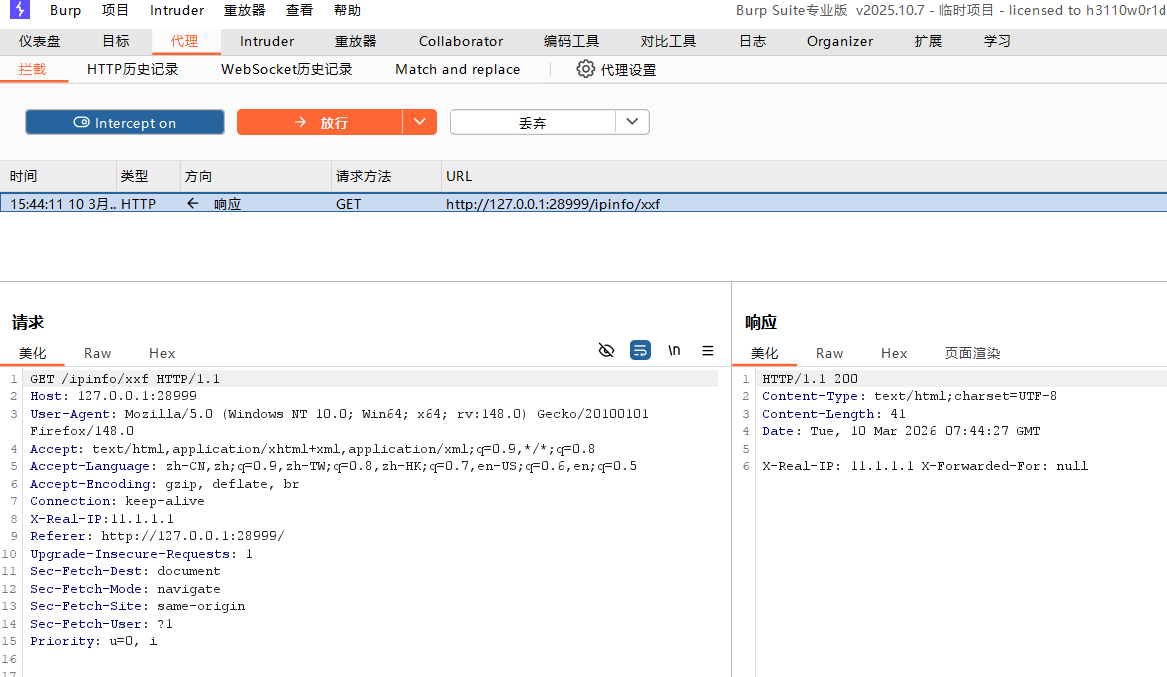The height and width of the screenshot is (677, 1167).
Task: Select response pane 美化 view tab
Action: point(764,353)
